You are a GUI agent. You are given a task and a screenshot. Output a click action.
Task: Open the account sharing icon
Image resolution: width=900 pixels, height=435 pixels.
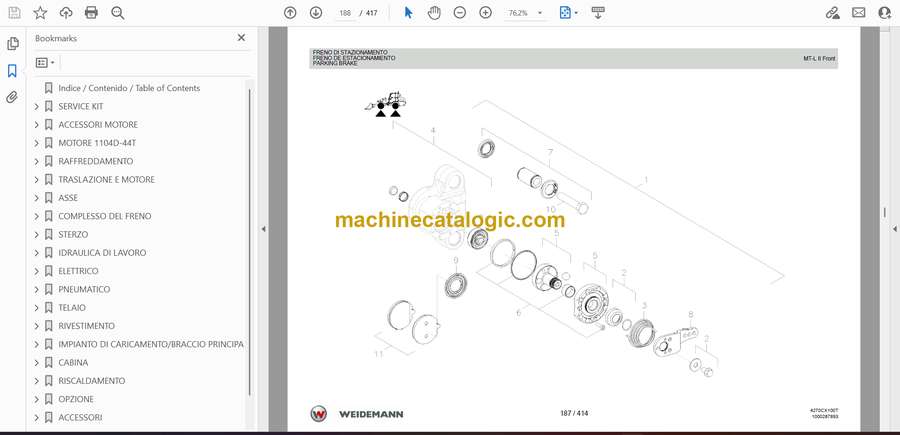(885, 13)
